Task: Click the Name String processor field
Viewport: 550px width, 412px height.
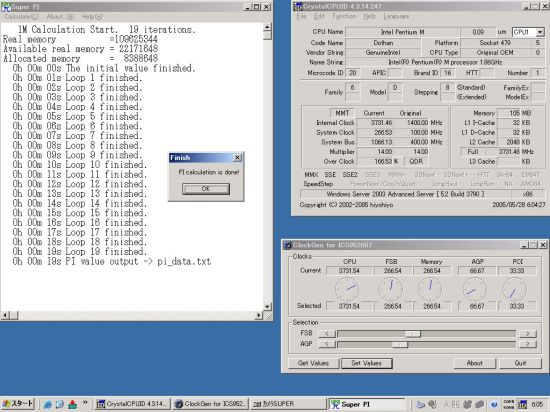Action: [444, 62]
